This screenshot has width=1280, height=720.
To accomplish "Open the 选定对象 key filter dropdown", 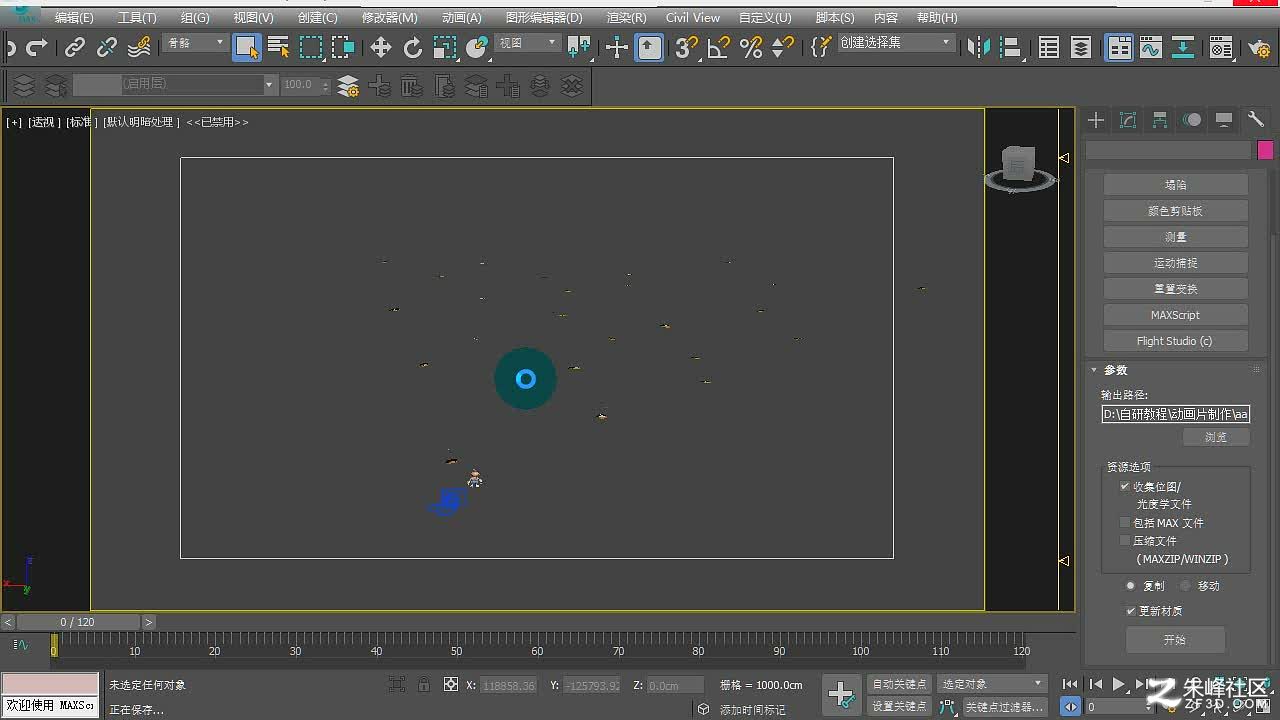I will 993,684.
